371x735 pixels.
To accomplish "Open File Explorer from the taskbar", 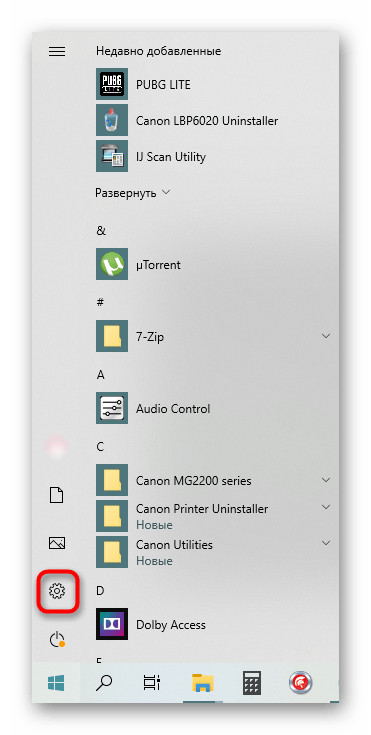I will click(203, 682).
